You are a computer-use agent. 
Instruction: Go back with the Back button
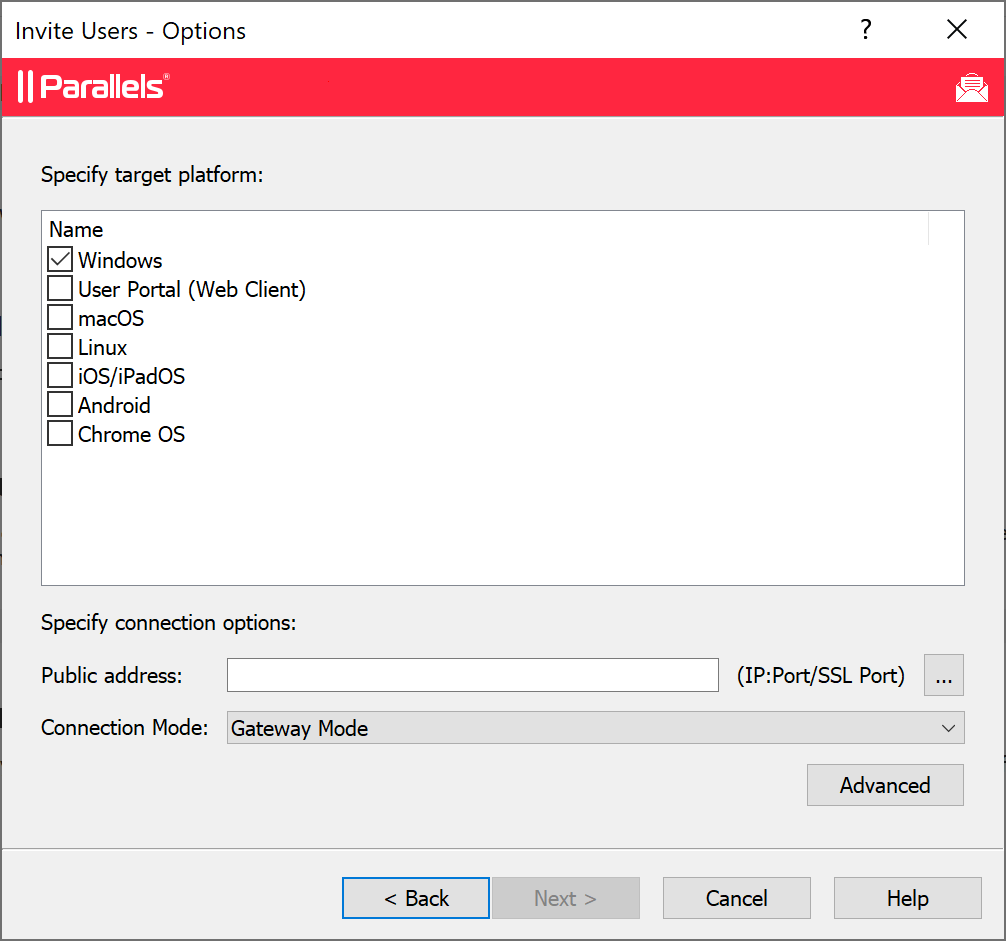[416, 898]
